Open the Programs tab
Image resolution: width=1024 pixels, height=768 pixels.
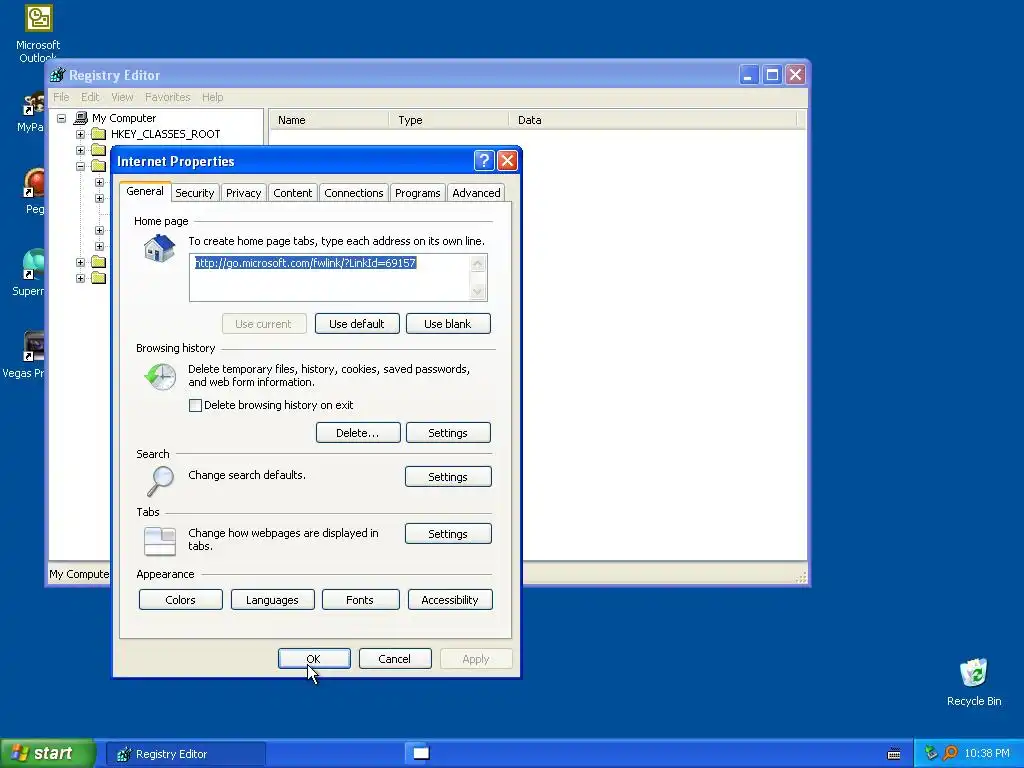(x=417, y=193)
